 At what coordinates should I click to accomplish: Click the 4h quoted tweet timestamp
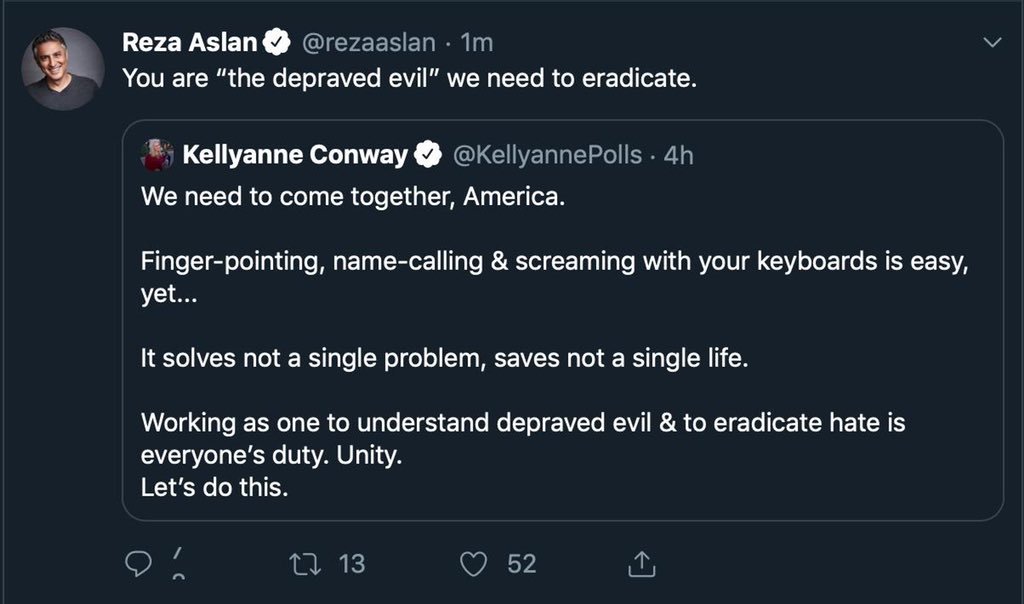pyautogui.click(x=678, y=155)
